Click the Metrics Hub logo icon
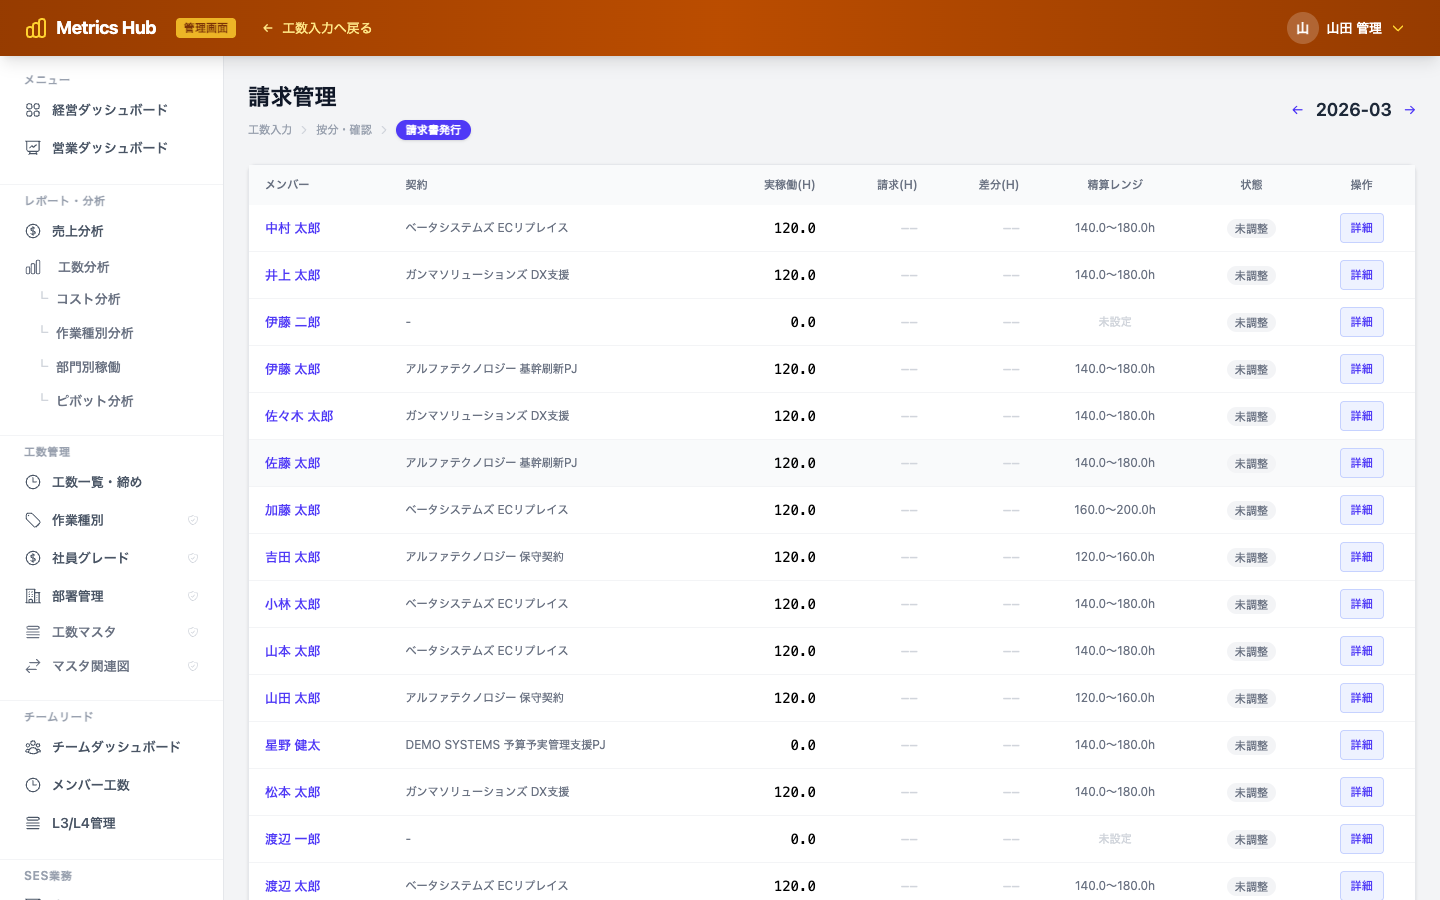 coord(36,28)
